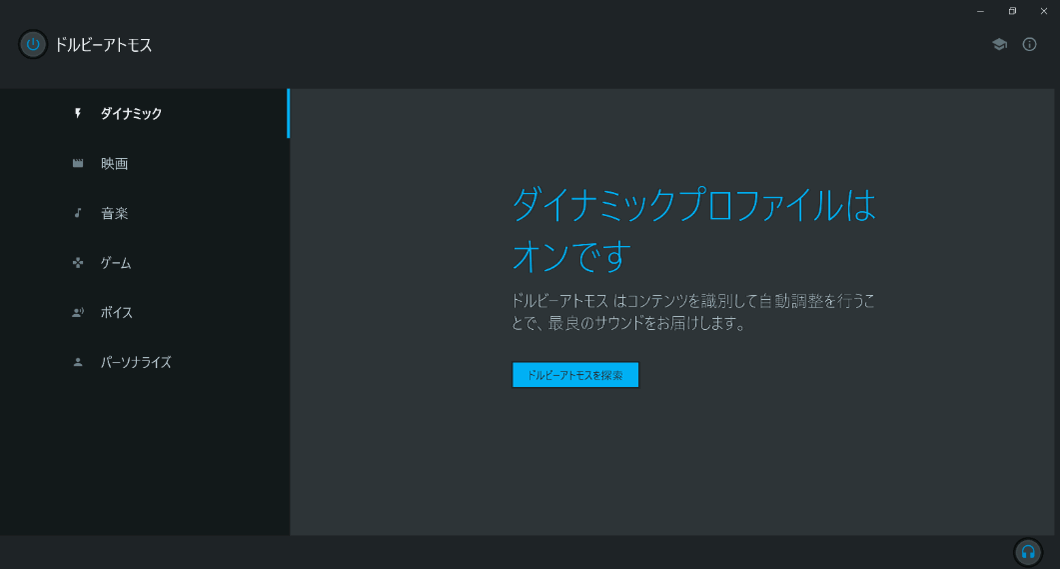Select the ゲーム gamepad icon
The height and width of the screenshot is (569, 1060).
(x=78, y=263)
